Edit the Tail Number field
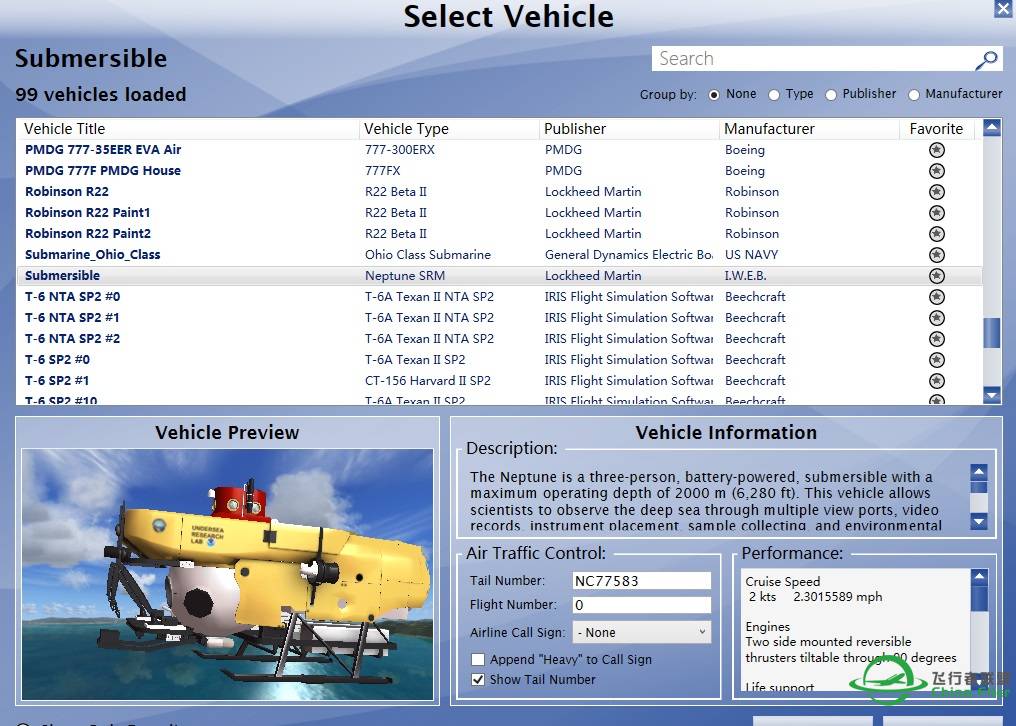The image size is (1016, 726). [641, 581]
